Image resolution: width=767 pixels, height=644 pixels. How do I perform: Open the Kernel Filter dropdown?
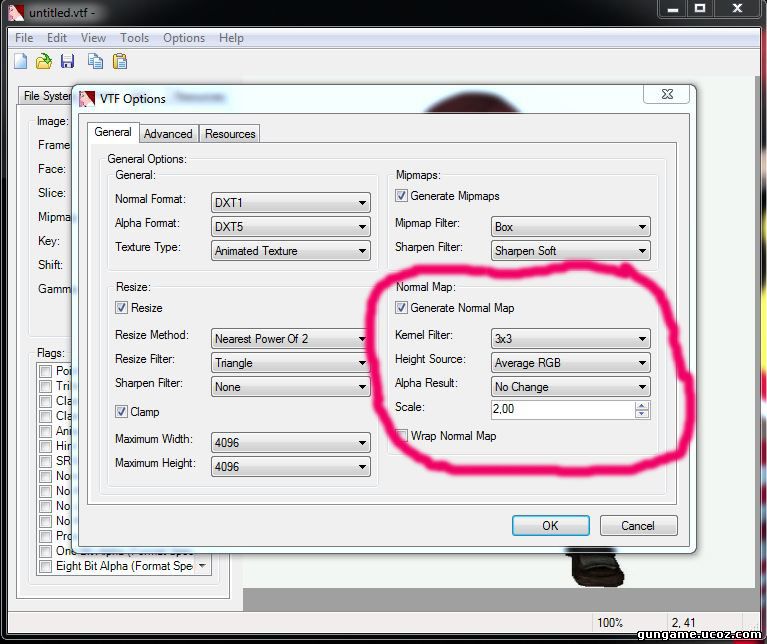(570, 338)
